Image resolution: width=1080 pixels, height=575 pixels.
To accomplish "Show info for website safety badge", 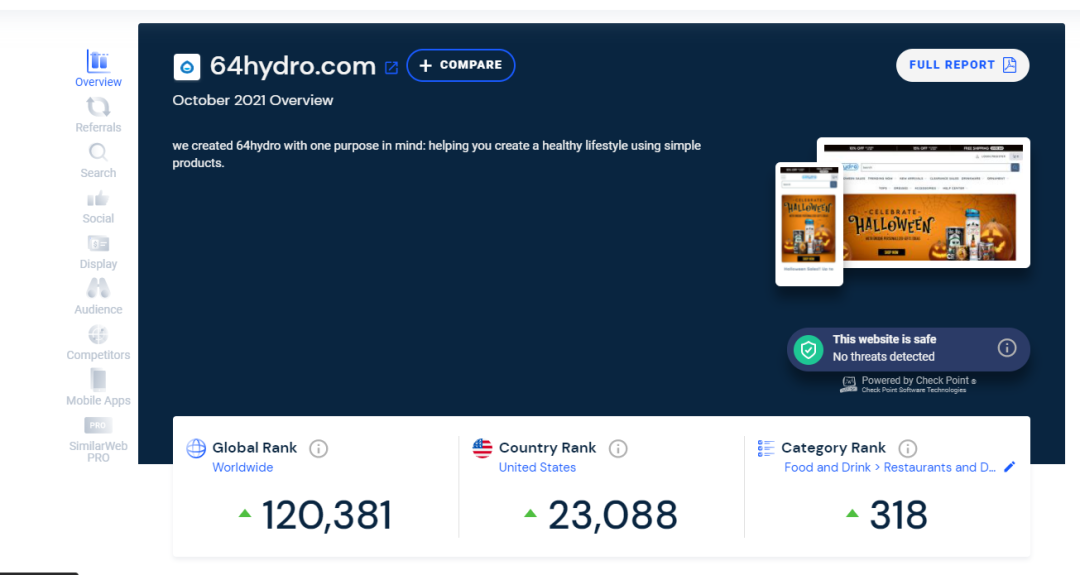I will coord(1006,348).
